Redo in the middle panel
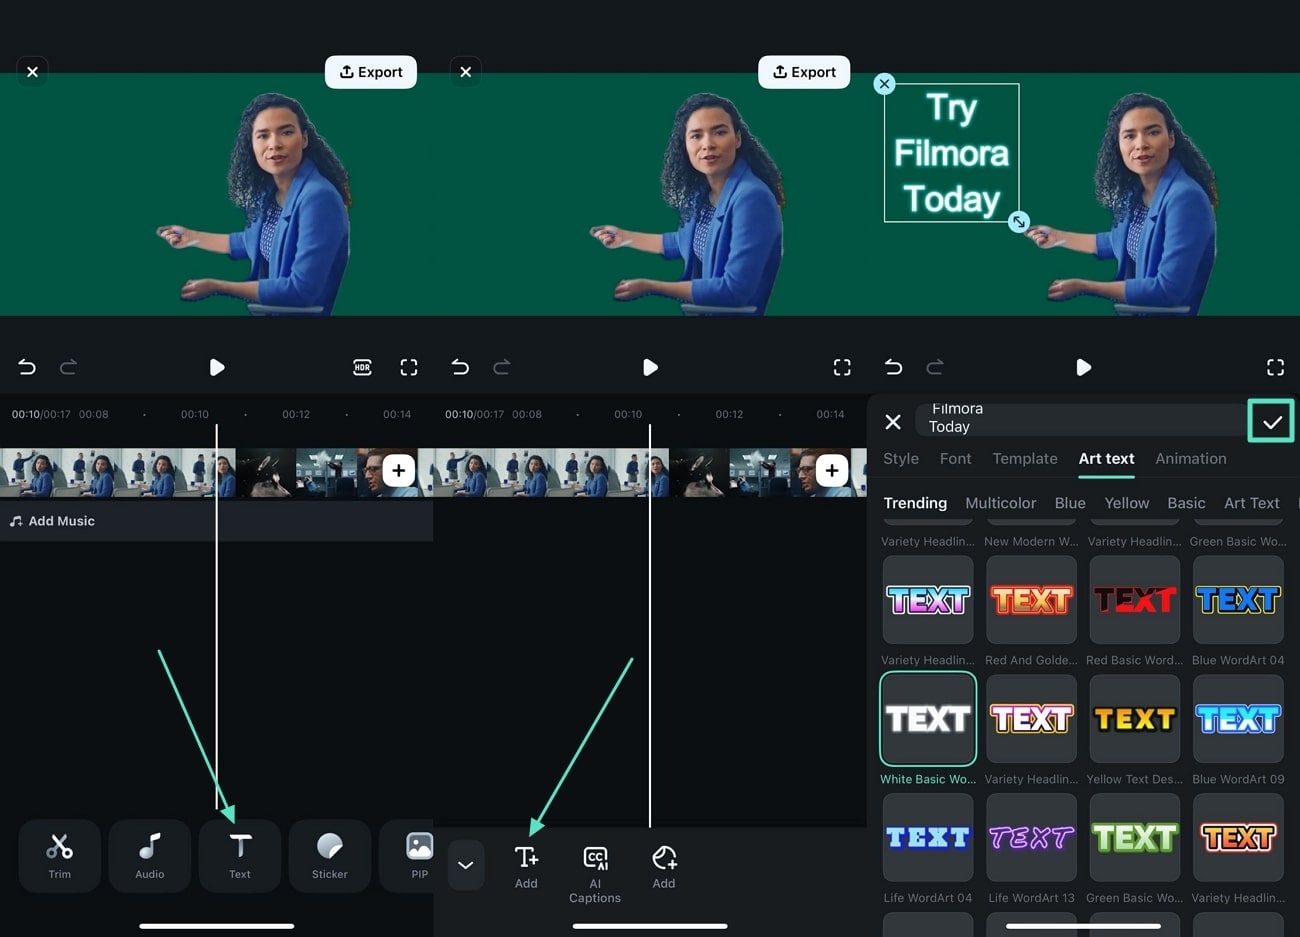This screenshot has height=937, width=1300. tap(501, 367)
